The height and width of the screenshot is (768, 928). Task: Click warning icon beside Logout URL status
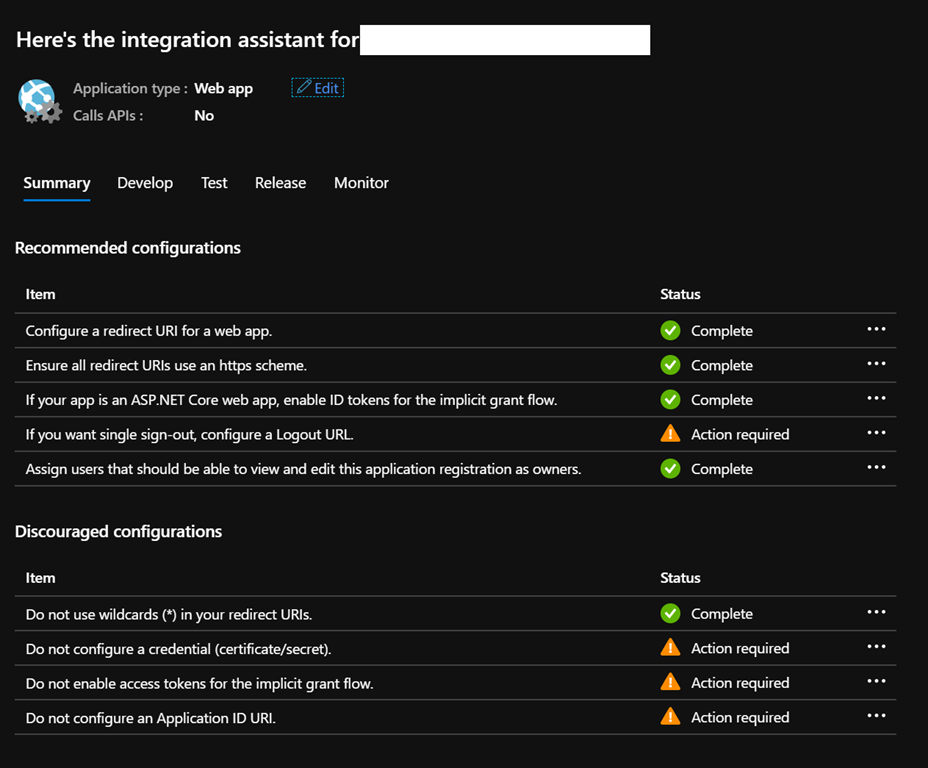pyautogui.click(x=670, y=434)
